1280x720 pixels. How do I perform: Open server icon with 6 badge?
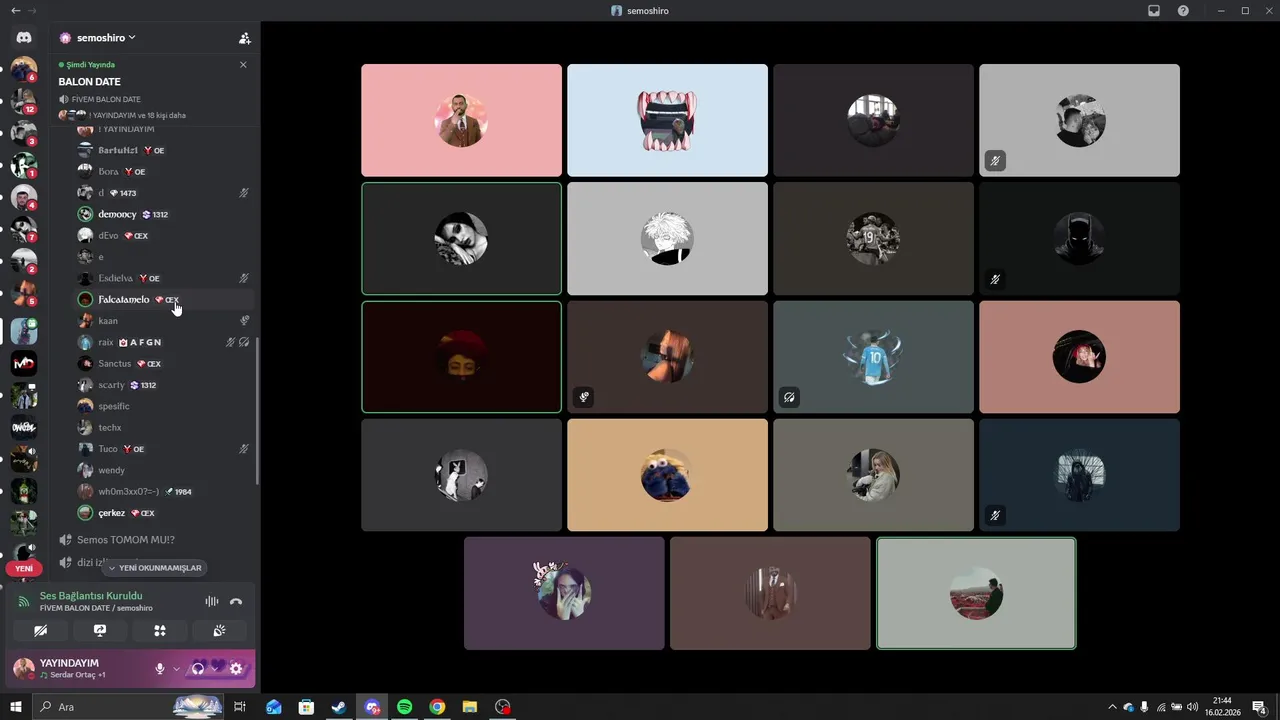click(24, 69)
